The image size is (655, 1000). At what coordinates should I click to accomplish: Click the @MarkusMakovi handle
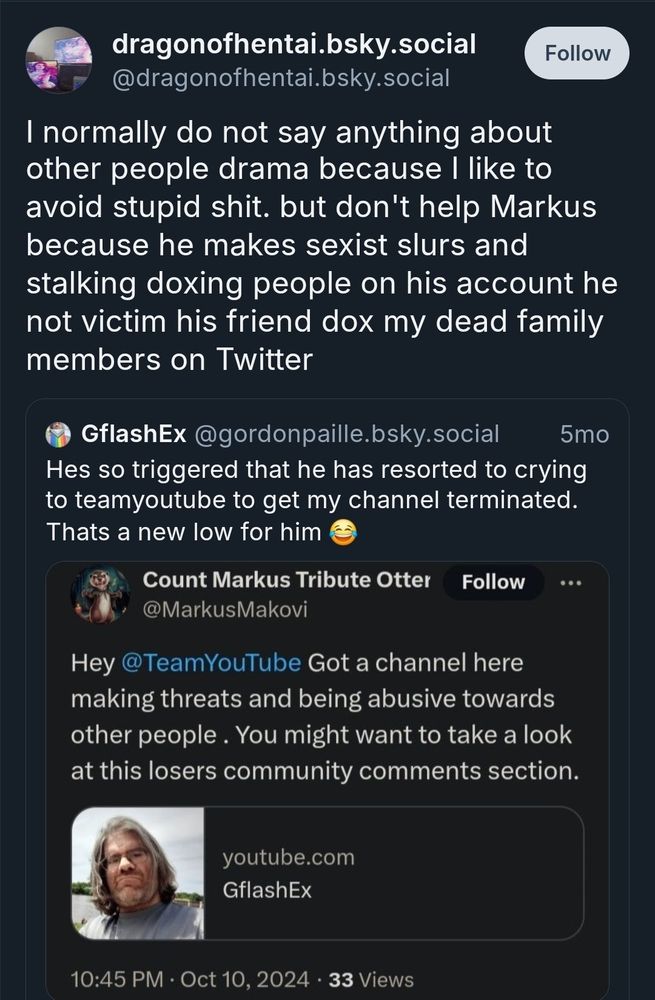(x=206, y=608)
